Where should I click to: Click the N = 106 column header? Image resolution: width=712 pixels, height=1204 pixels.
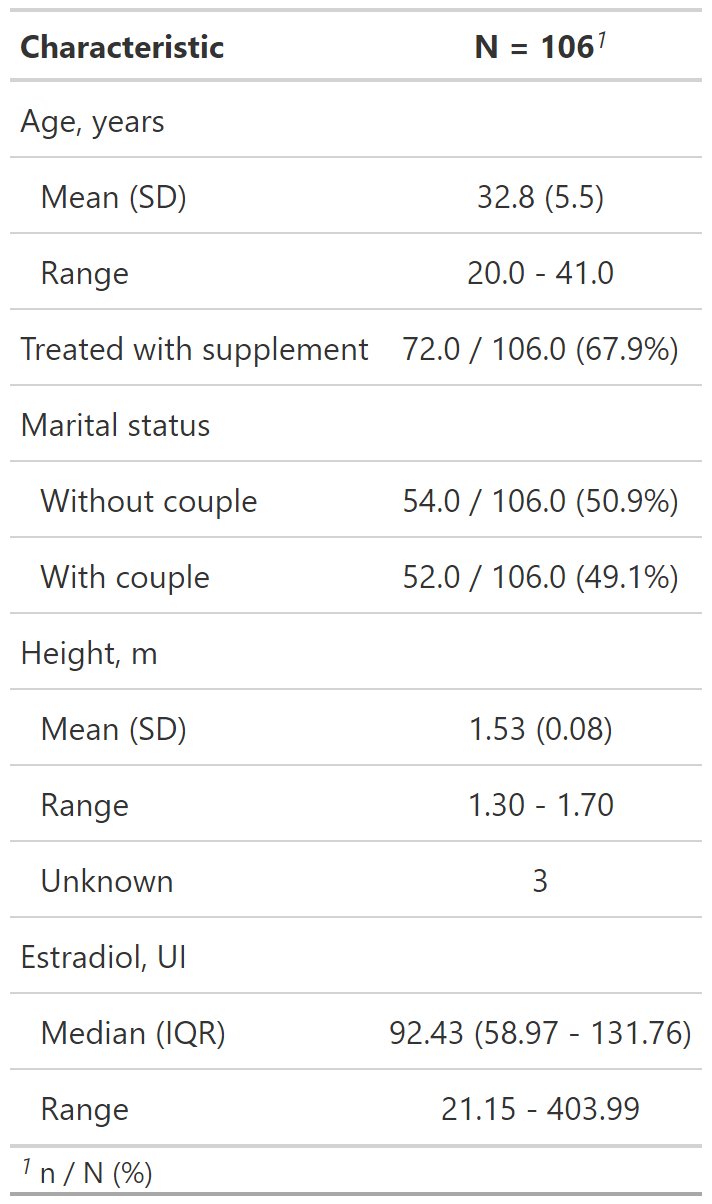click(x=538, y=47)
